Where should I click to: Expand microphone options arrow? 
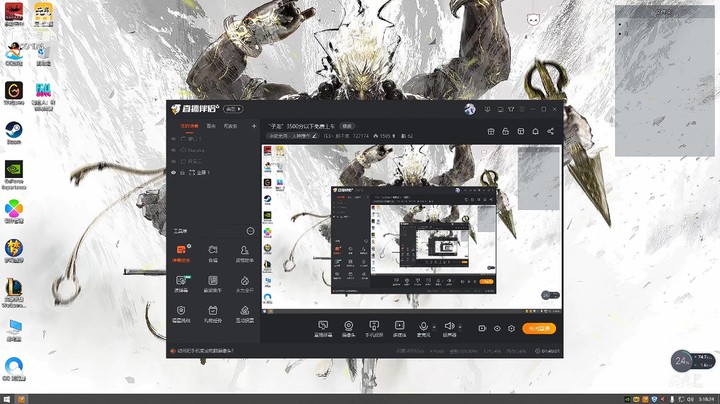click(434, 327)
